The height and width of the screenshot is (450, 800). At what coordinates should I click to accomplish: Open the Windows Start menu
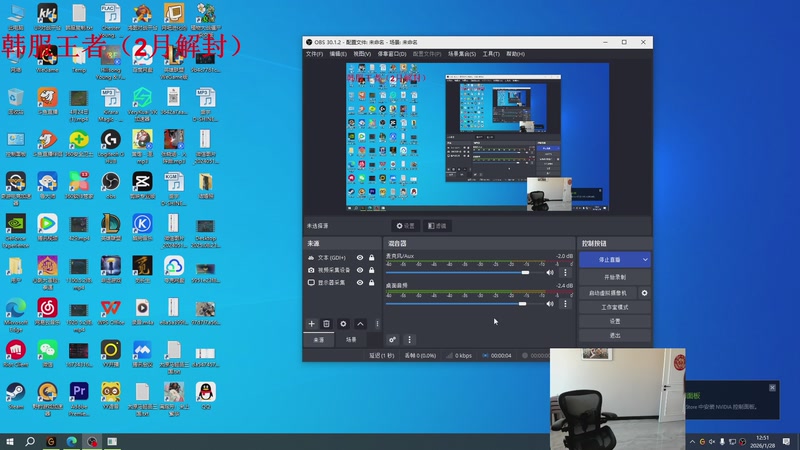(x=10, y=441)
